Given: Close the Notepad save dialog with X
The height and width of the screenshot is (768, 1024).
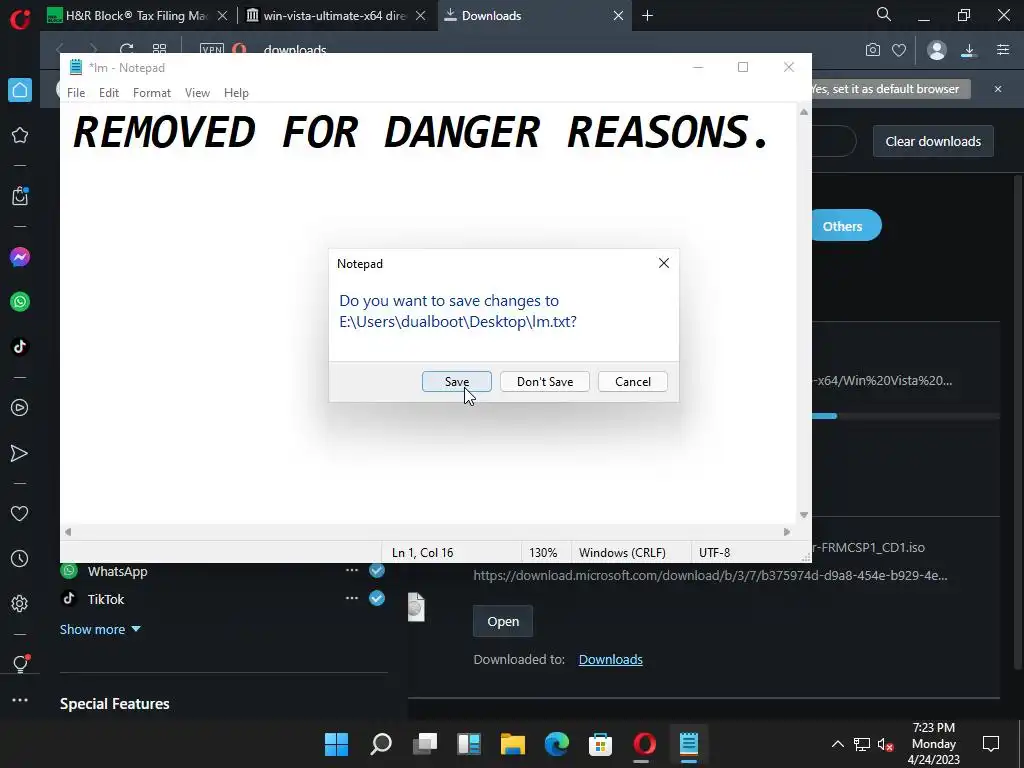Looking at the screenshot, I should pos(664,263).
